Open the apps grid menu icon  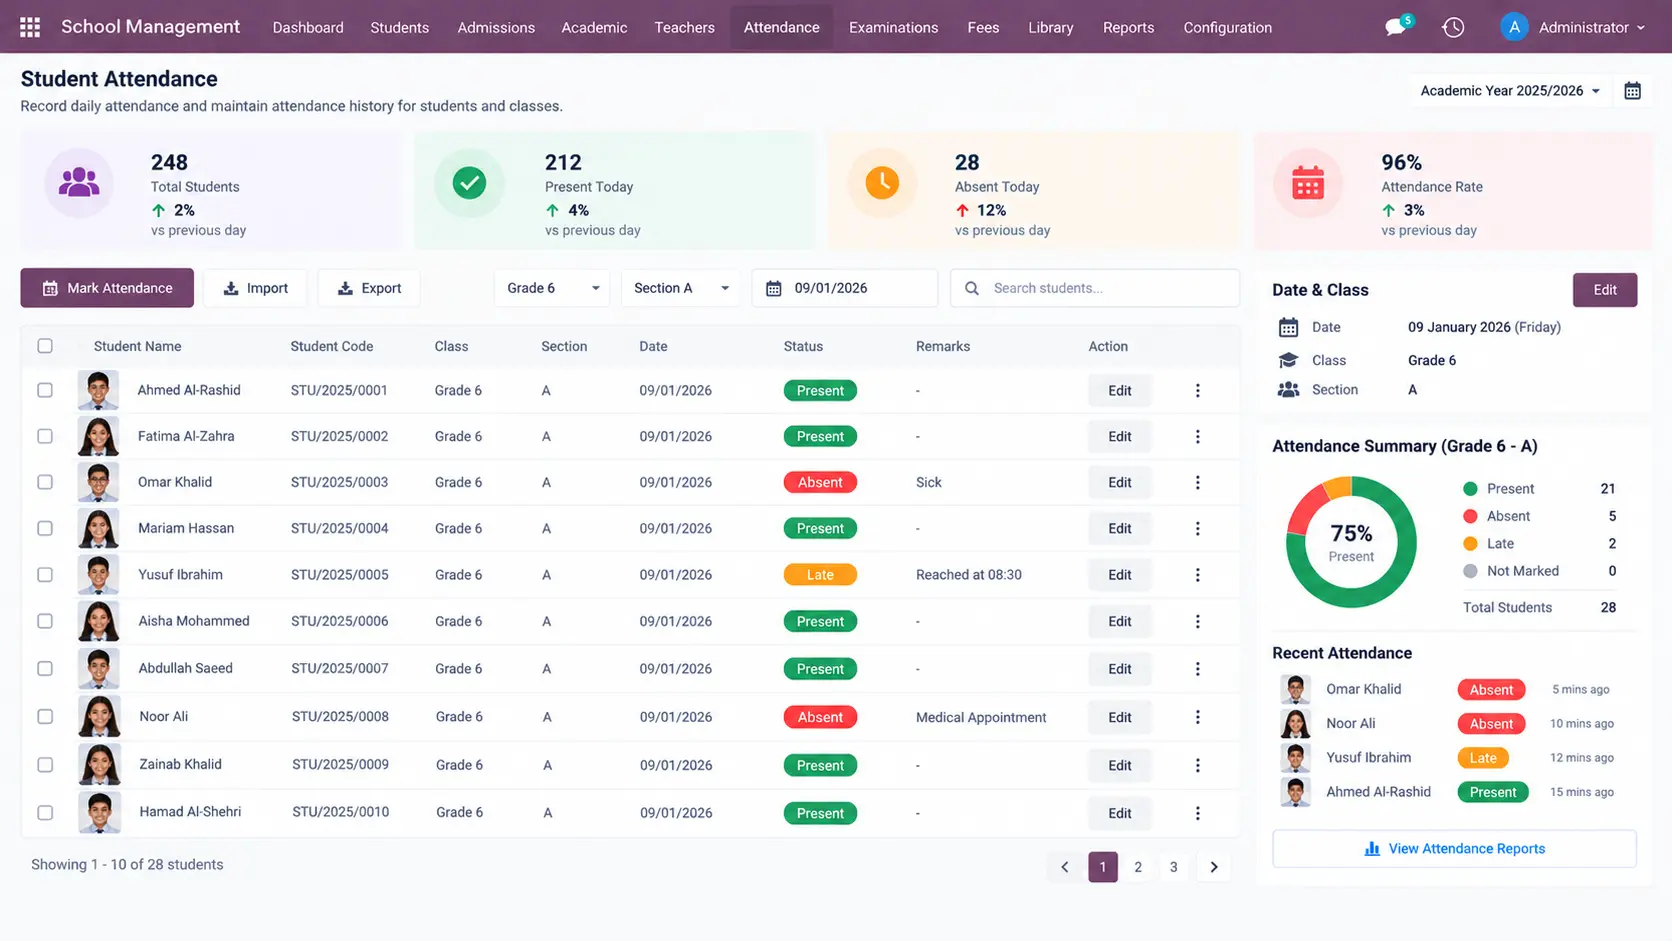tap(30, 27)
